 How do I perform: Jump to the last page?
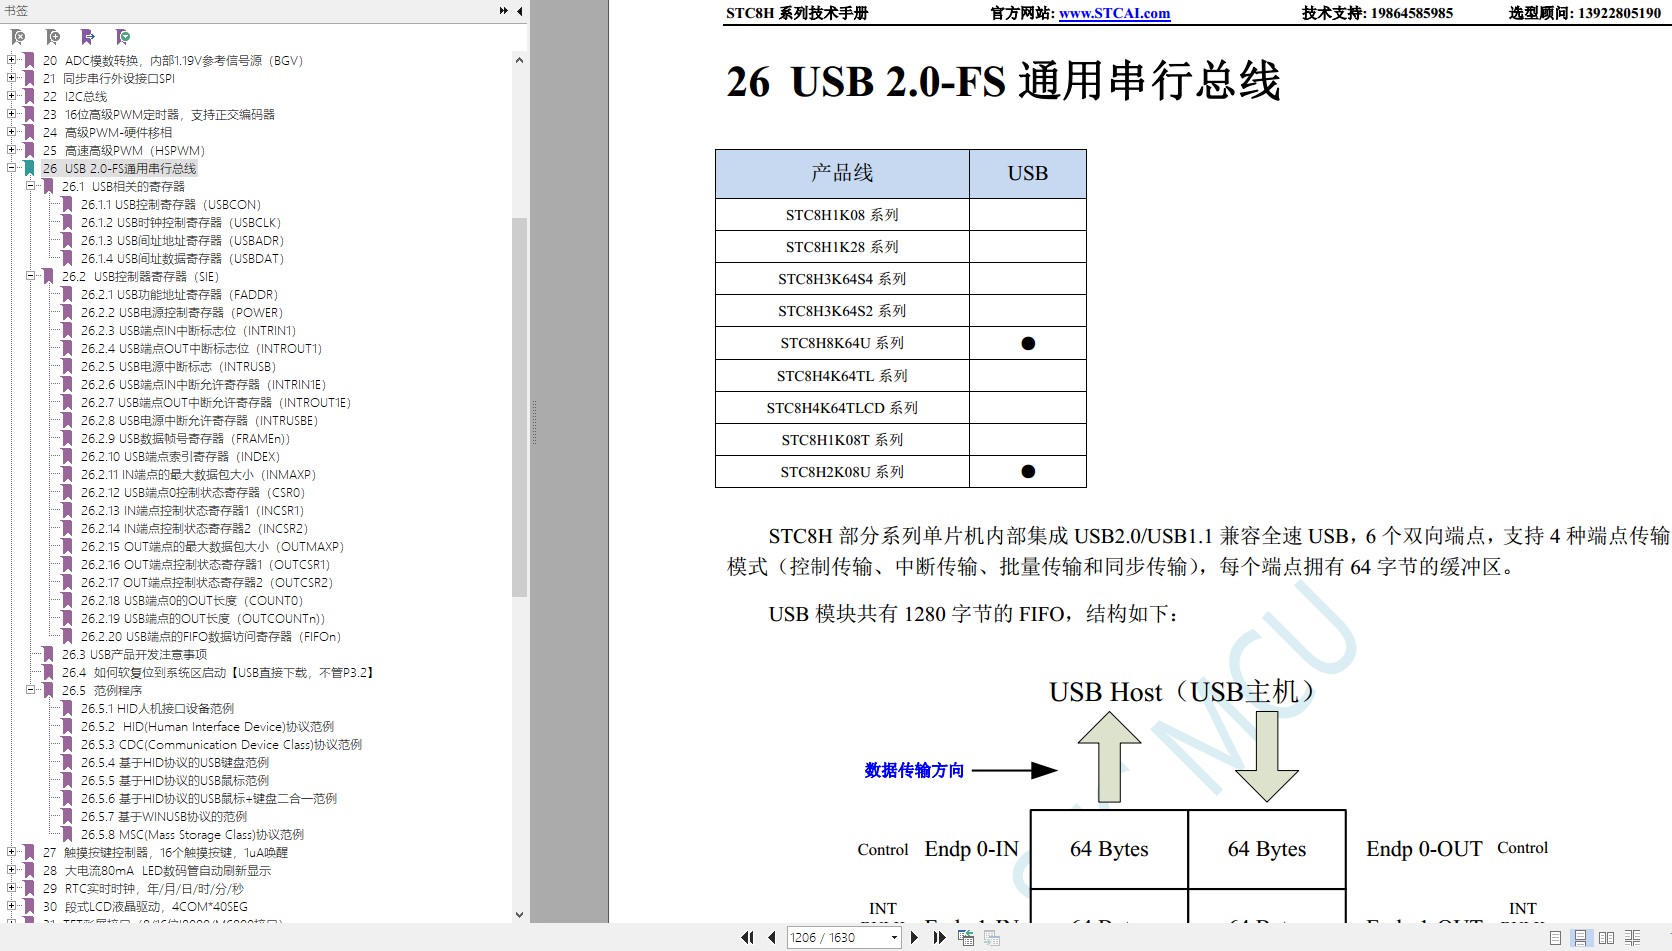[x=939, y=937]
